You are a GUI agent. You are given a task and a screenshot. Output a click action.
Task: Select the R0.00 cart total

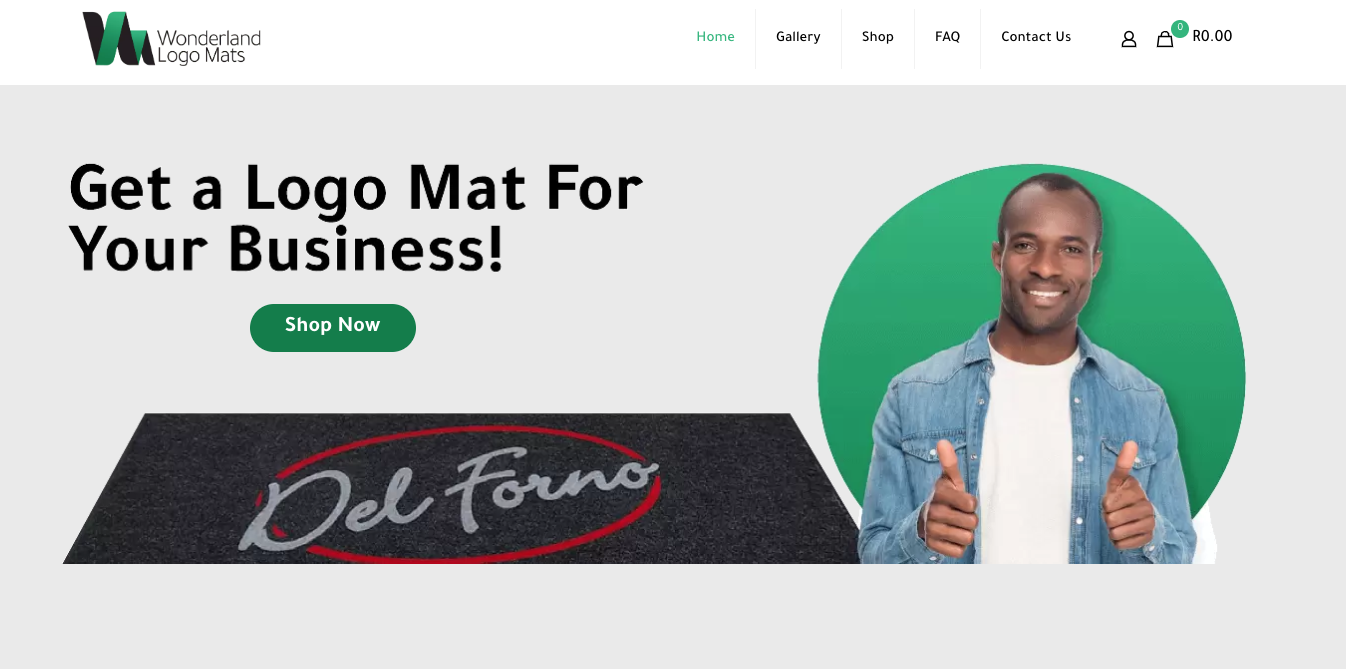point(1212,37)
